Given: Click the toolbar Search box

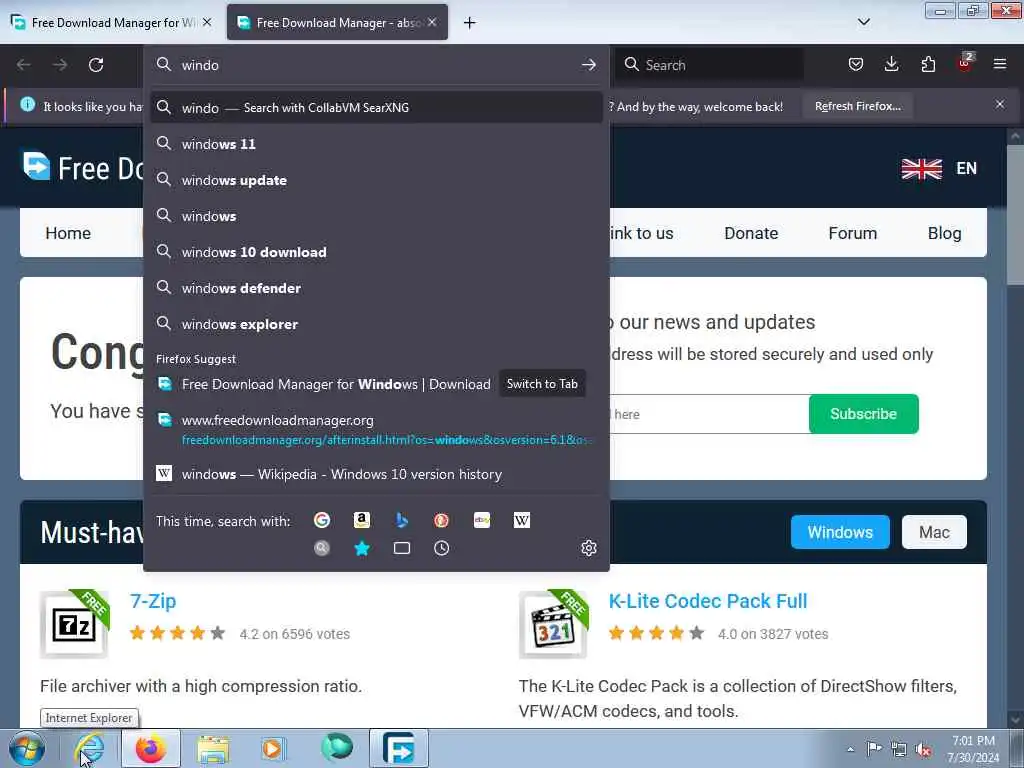Looking at the screenshot, I should 709,65.
